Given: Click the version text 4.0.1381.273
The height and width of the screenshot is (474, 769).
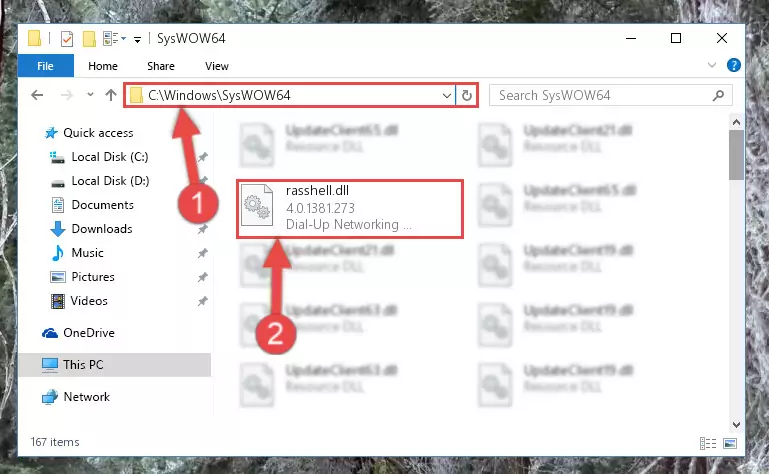Looking at the screenshot, I should tap(320, 208).
